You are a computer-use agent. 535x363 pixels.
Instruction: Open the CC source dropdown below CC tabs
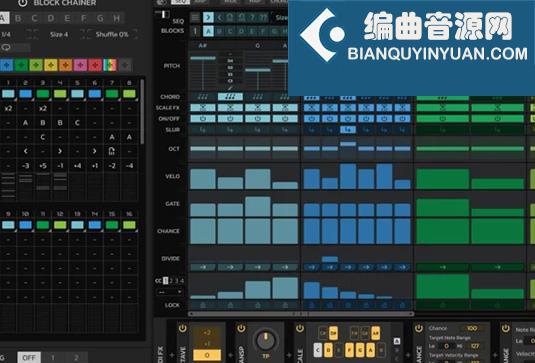[x=170, y=292]
